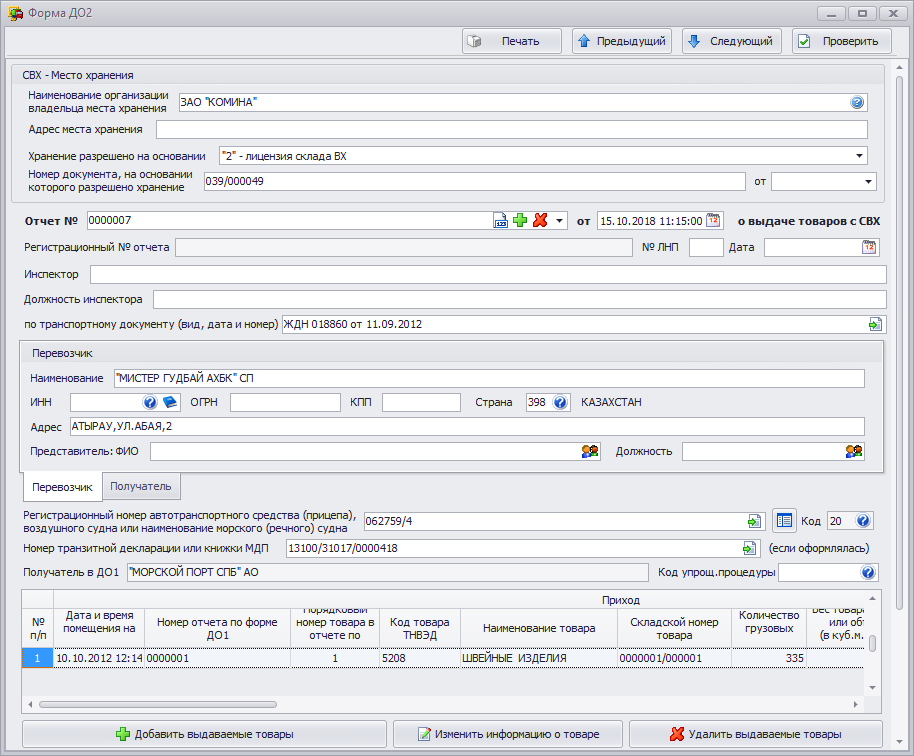This screenshot has height=756, width=914.
Task: Click green arrow icon in transport document field
Action: click(x=875, y=325)
